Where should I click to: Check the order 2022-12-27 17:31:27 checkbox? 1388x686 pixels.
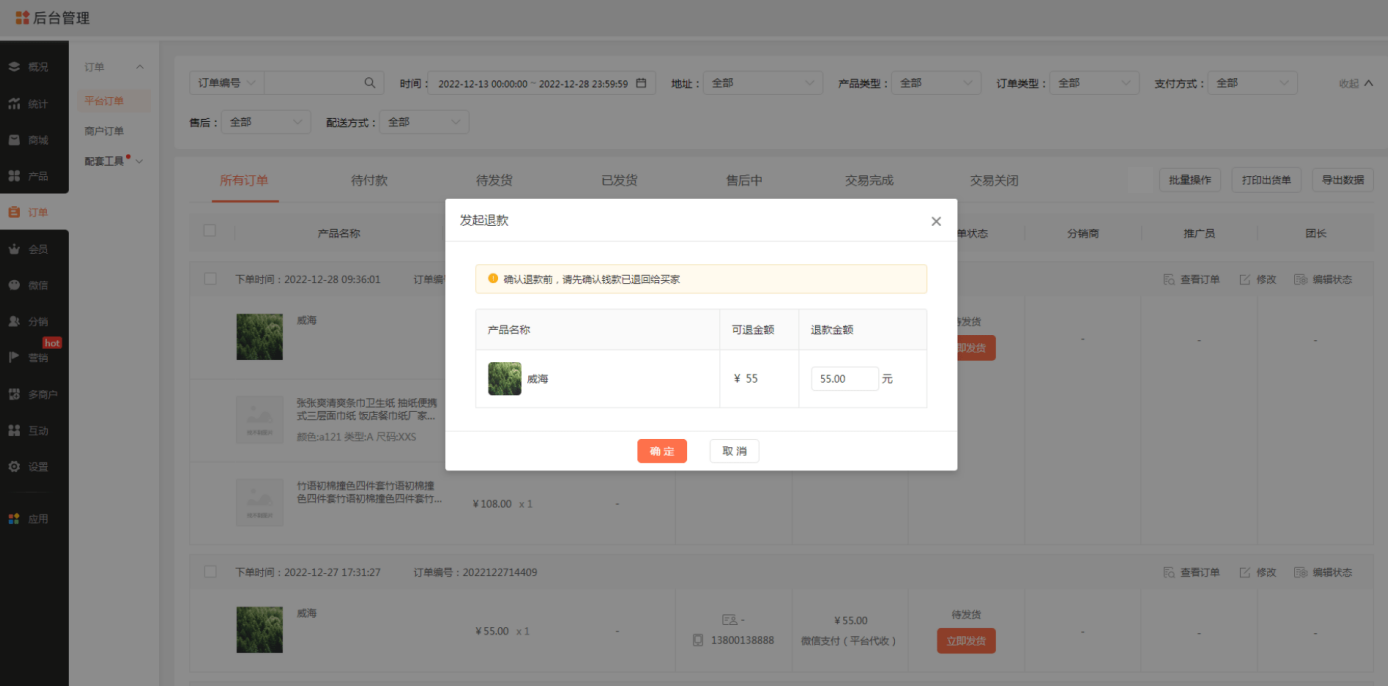click(x=210, y=572)
